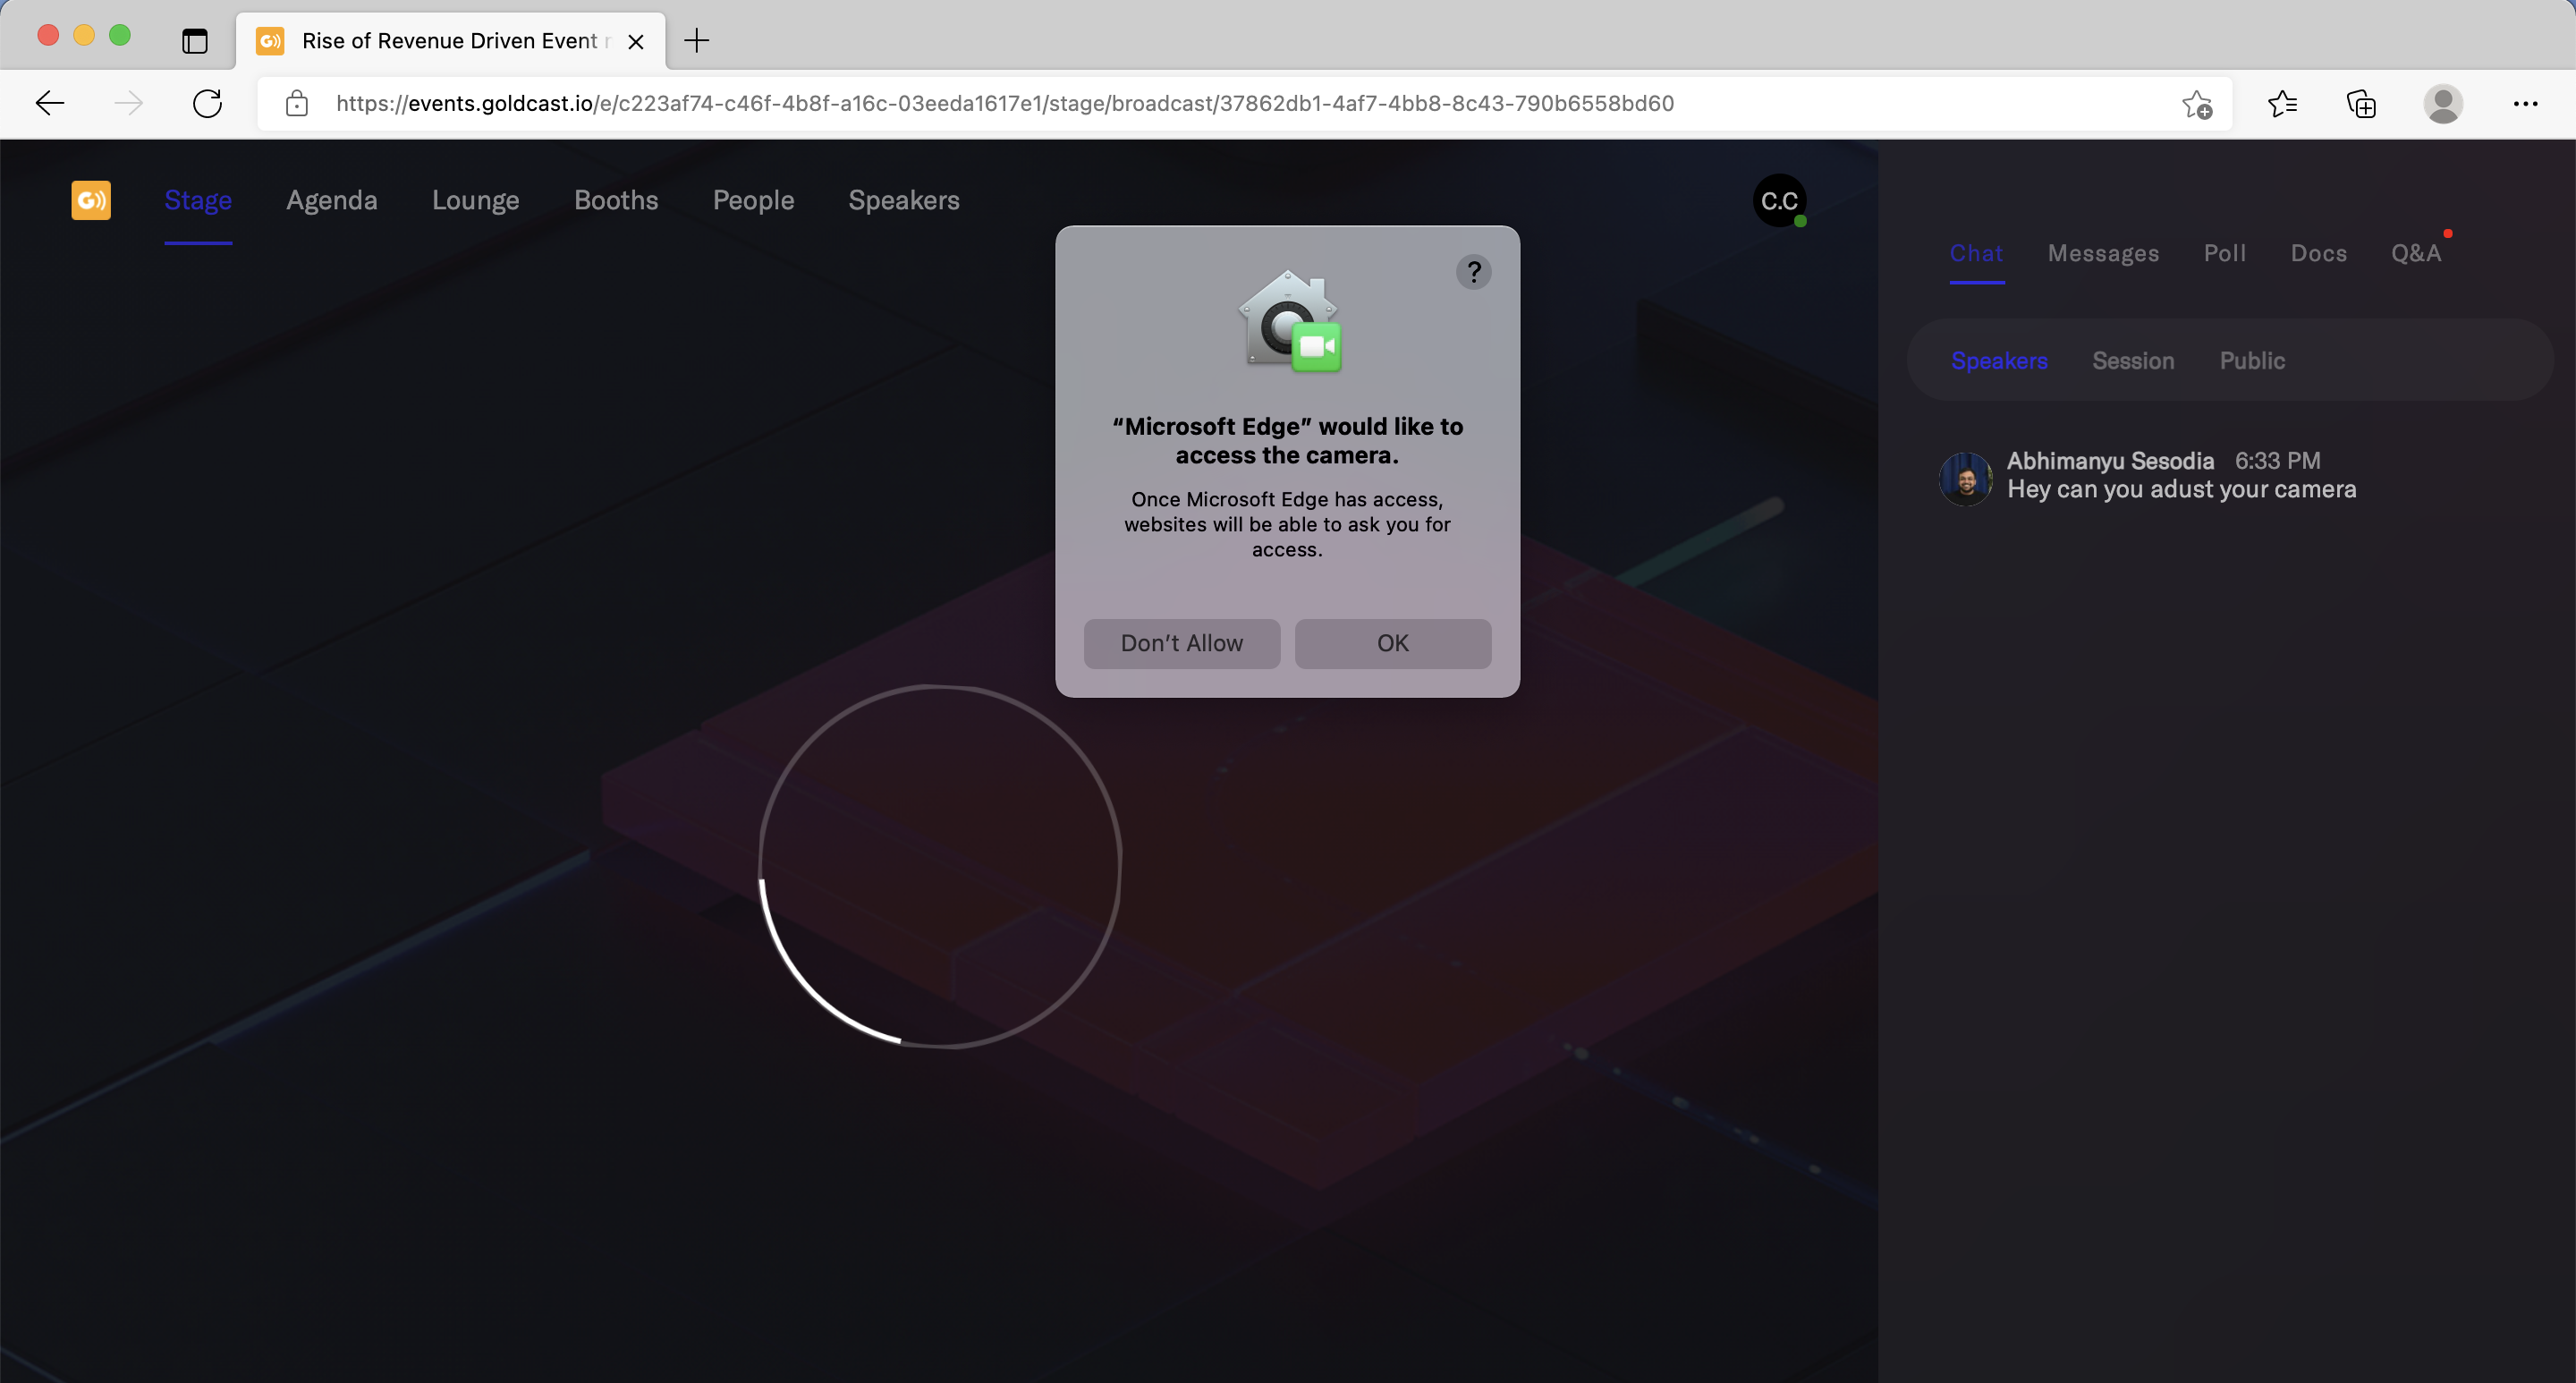The image size is (2576, 1383).
Task: Switch to the Messages tab
Action: [x=2103, y=253]
